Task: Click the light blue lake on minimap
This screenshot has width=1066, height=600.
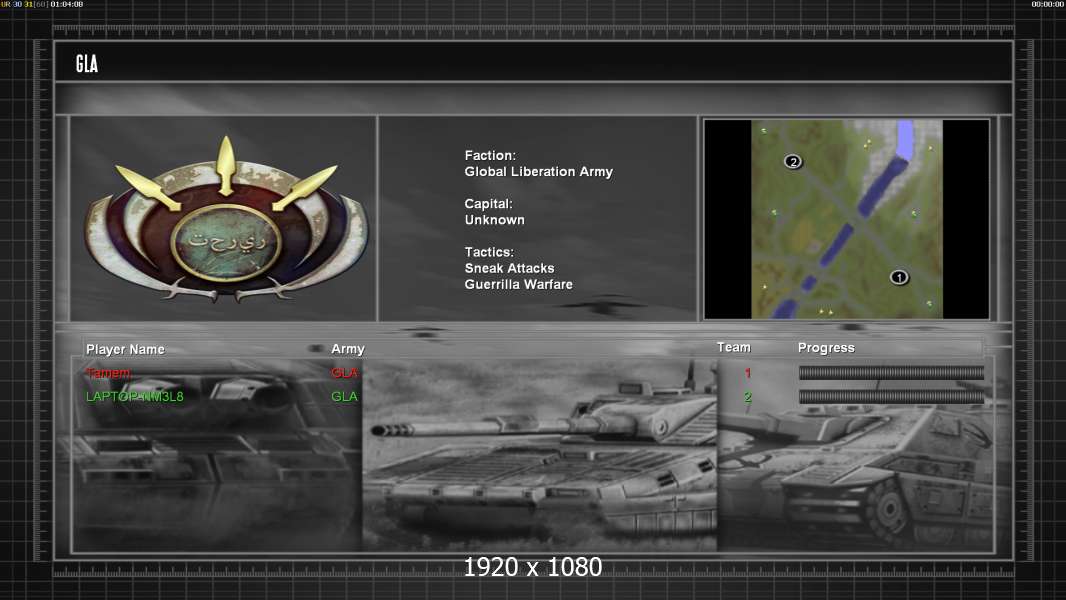Action: (905, 139)
